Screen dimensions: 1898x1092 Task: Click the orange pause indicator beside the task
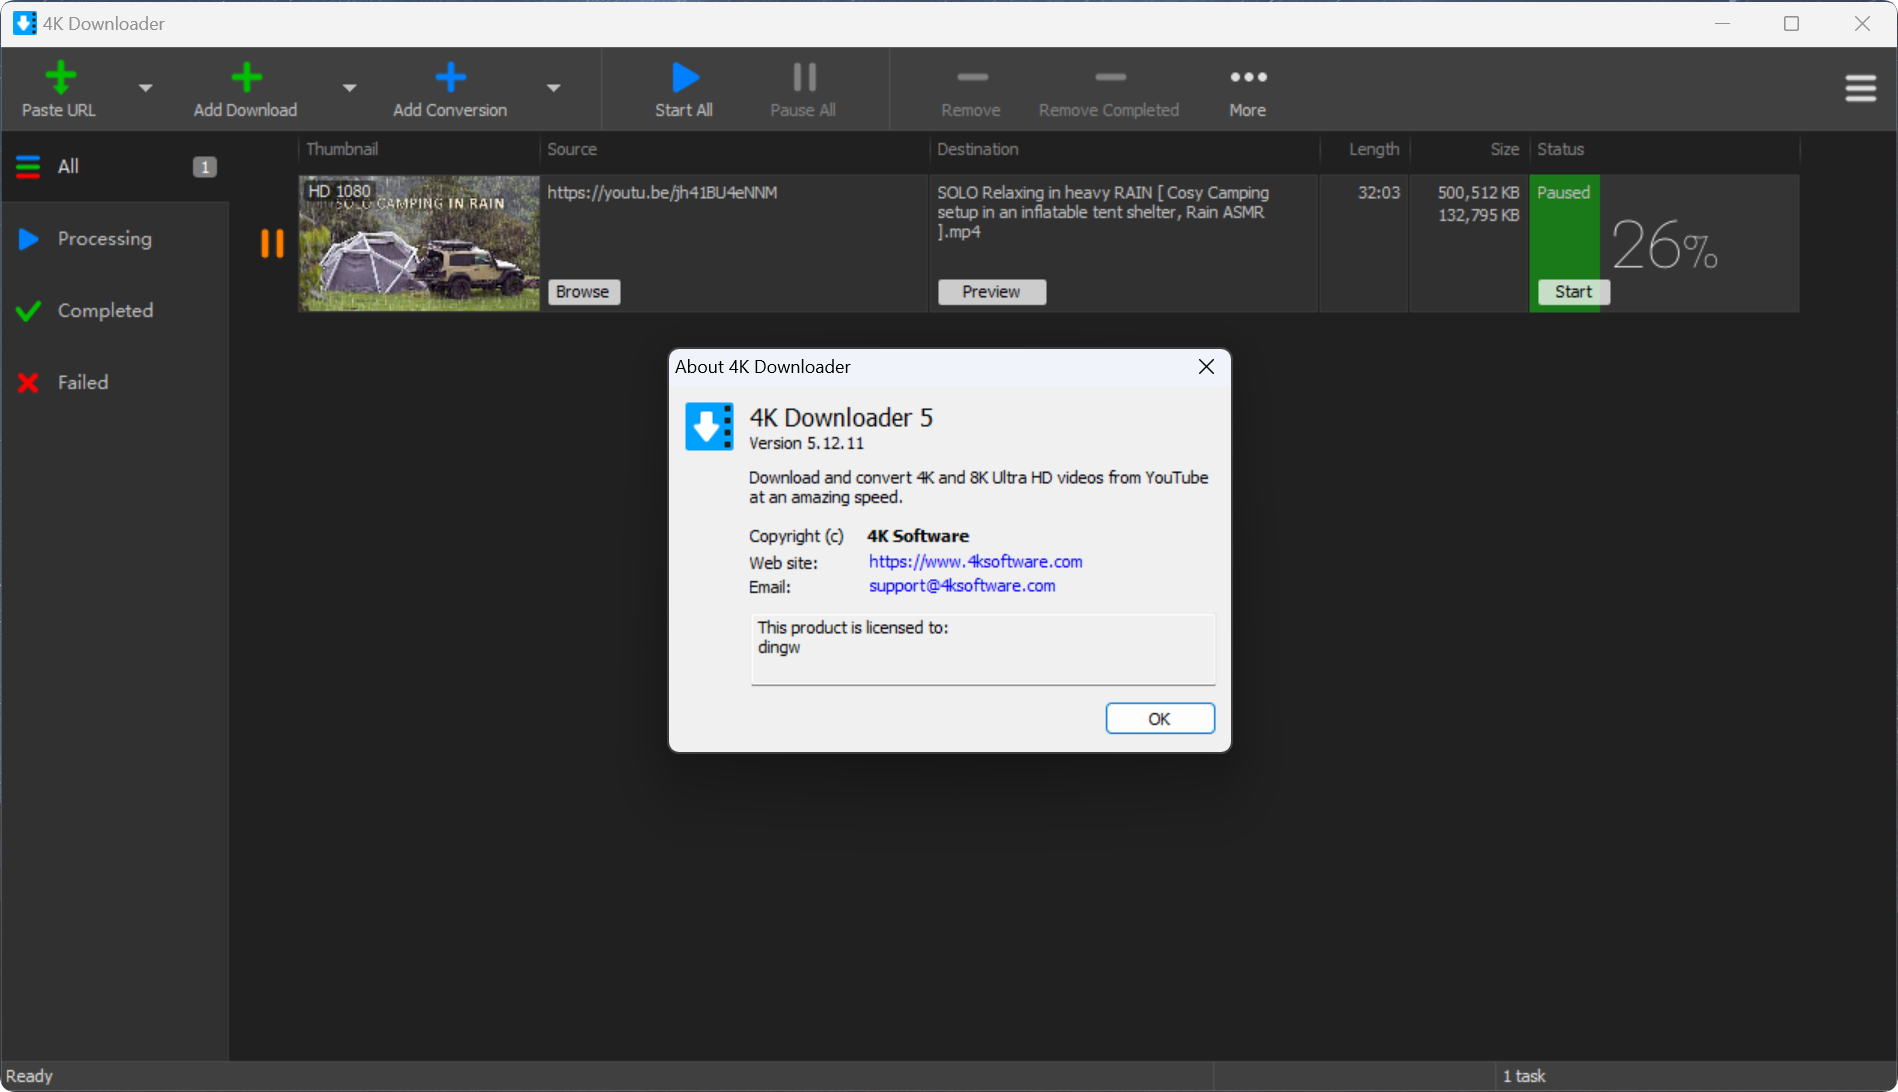point(272,244)
